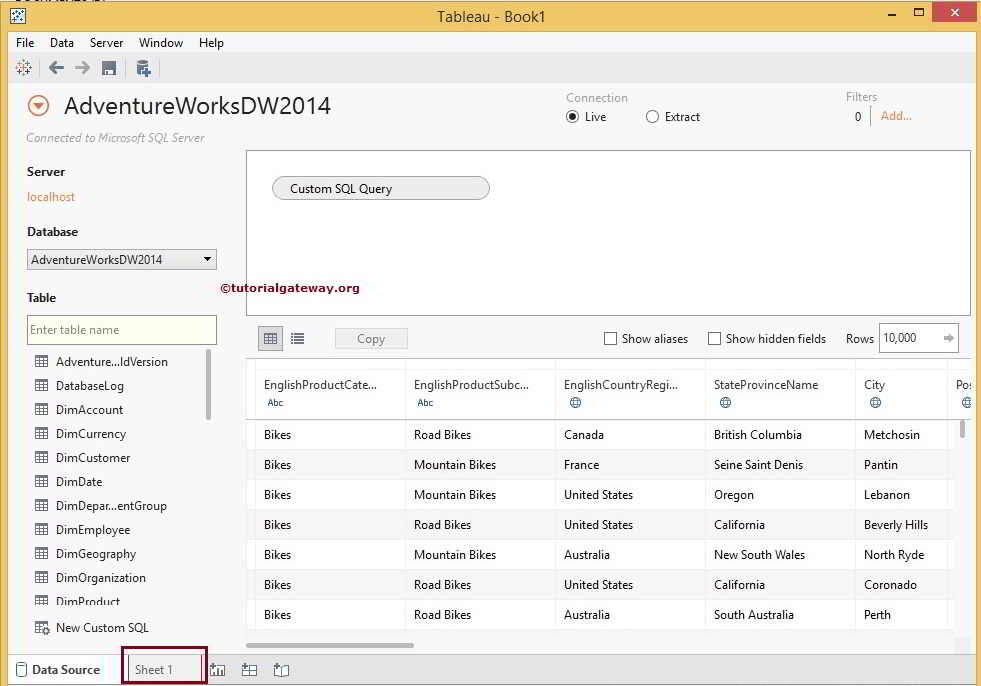Open the Server menu

106,43
